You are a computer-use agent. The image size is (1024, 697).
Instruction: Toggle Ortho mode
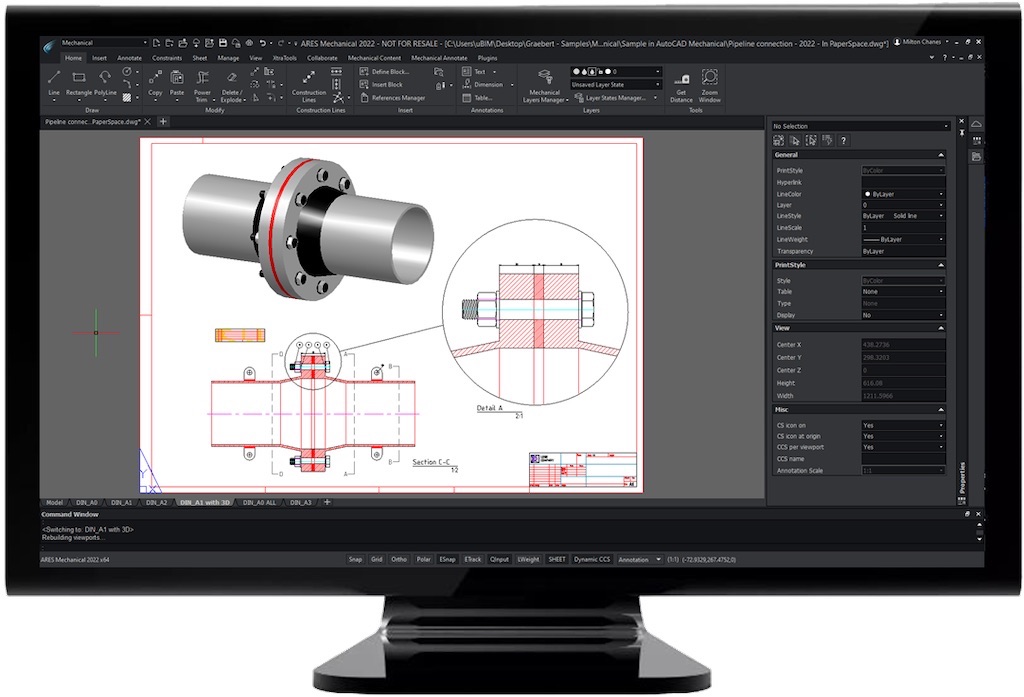point(399,559)
